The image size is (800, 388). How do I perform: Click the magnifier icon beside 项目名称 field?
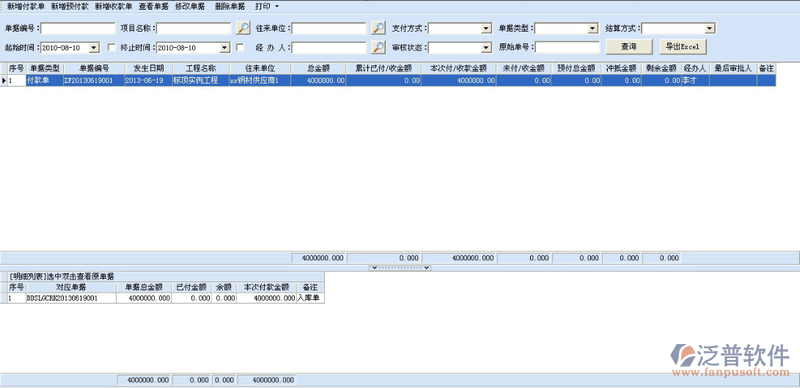[243, 28]
